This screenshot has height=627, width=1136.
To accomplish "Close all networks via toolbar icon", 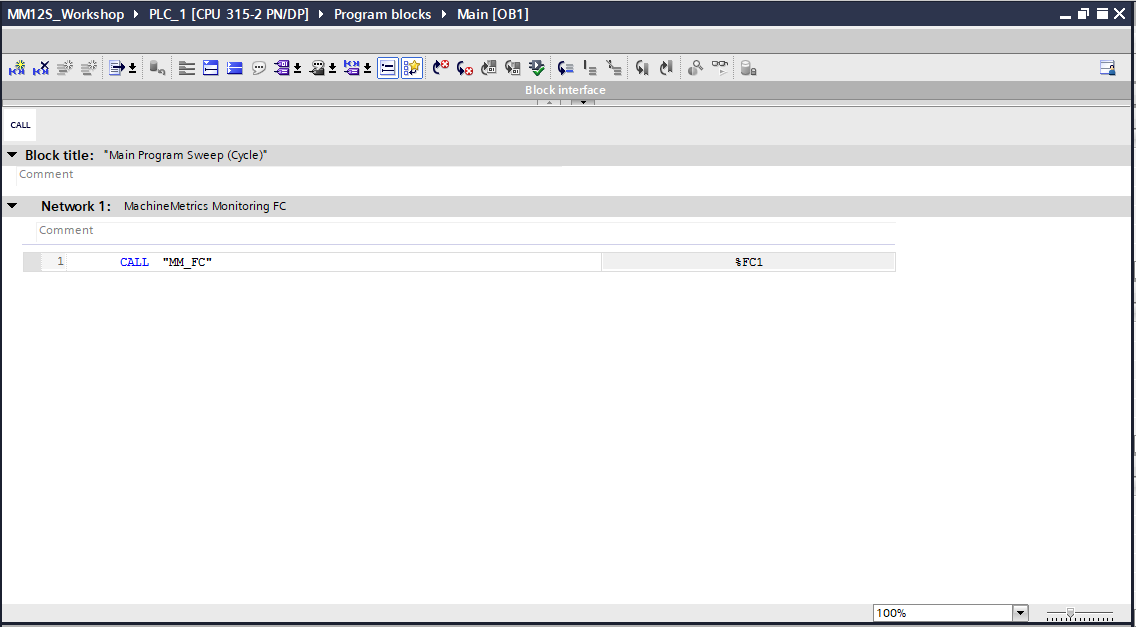I will (235, 68).
